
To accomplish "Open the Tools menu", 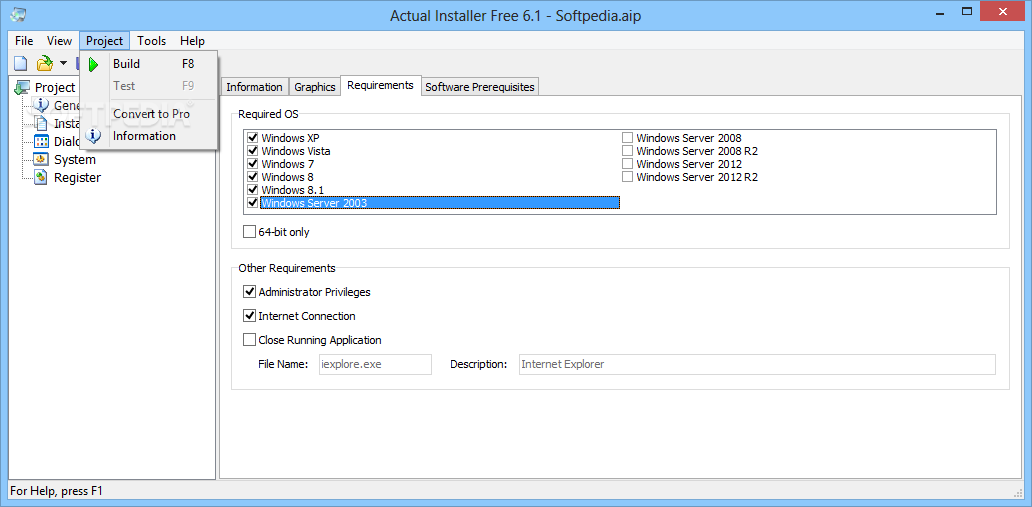I will point(151,41).
